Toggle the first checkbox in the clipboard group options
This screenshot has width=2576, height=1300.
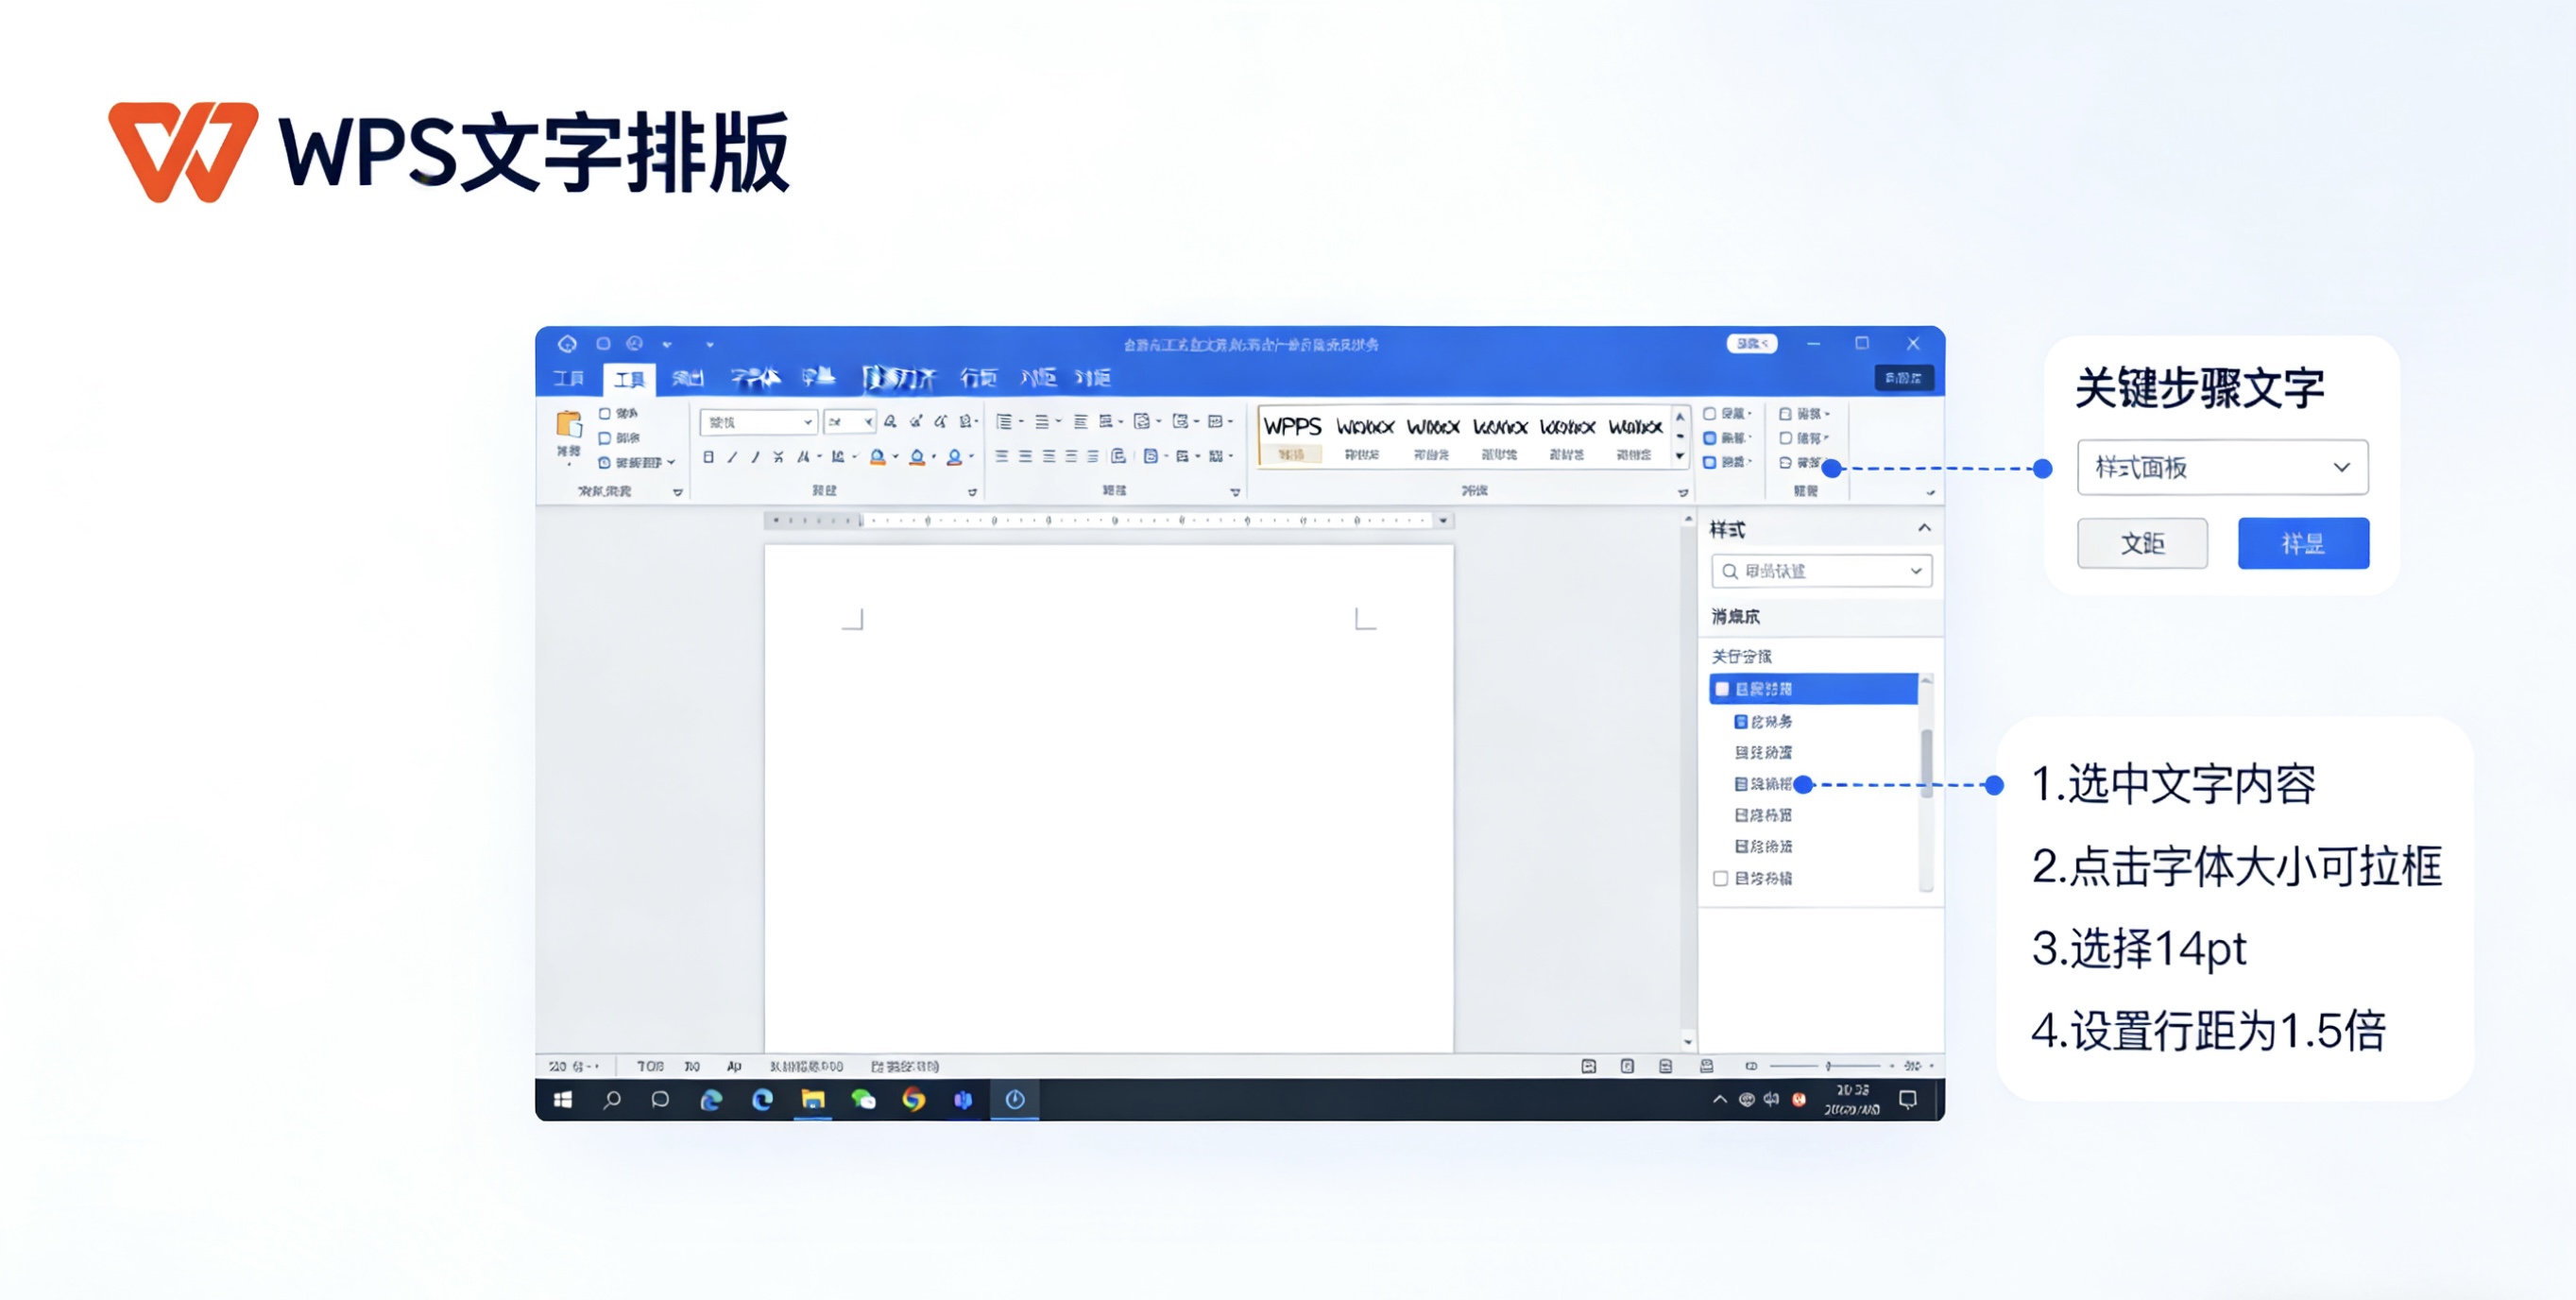(x=604, y=413)
